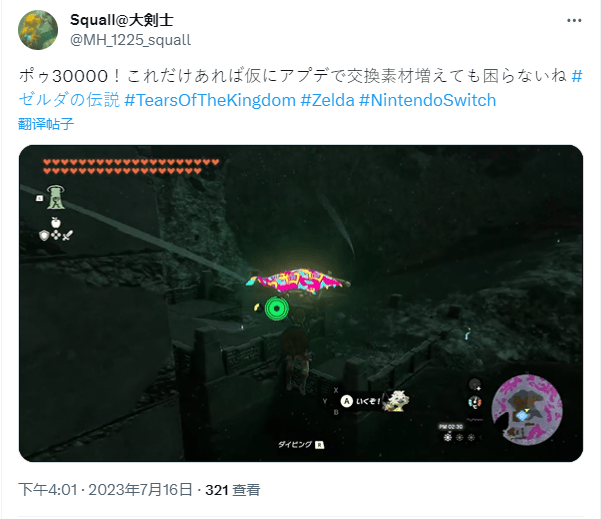The image size is (601, 519).
Task: Open the @MH_1225_squall handle
Action: tap(130, 40)
